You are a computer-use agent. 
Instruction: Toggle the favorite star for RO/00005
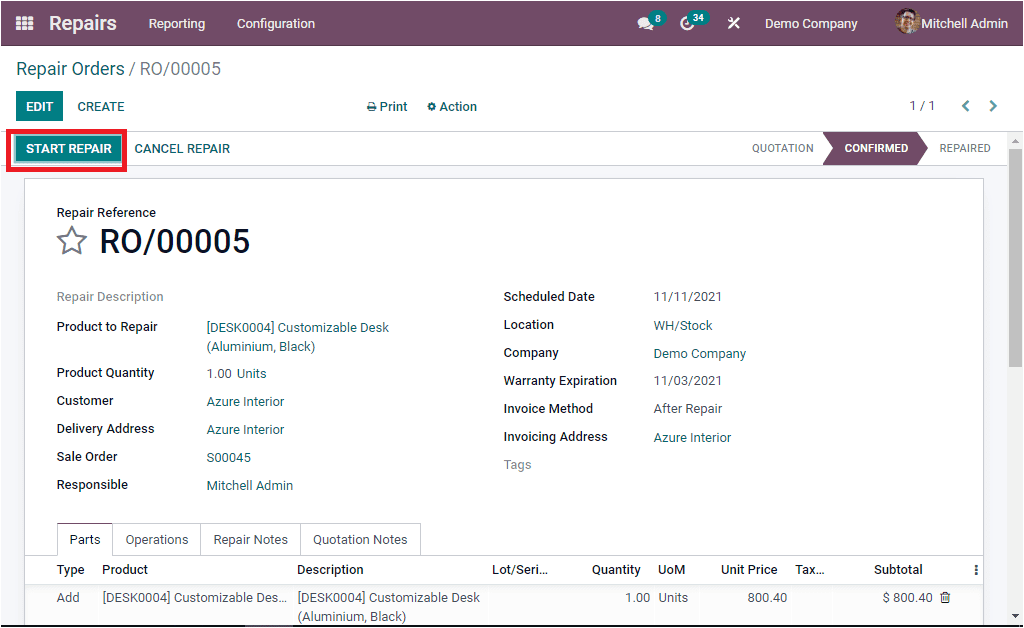71,241
